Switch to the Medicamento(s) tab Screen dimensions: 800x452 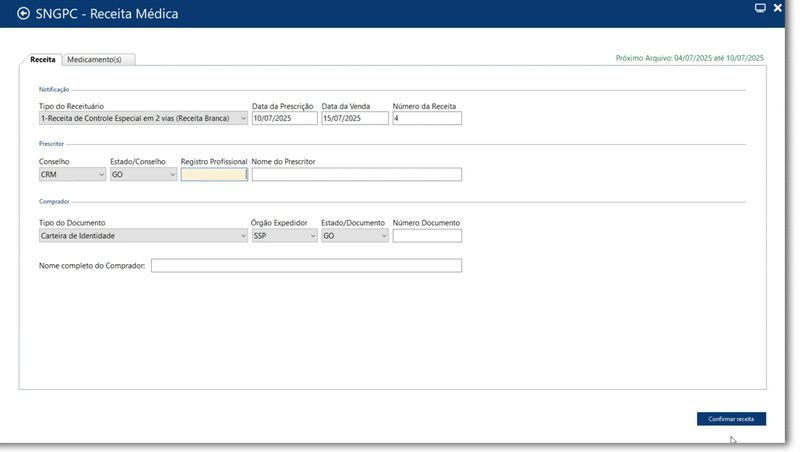[94, 60]
